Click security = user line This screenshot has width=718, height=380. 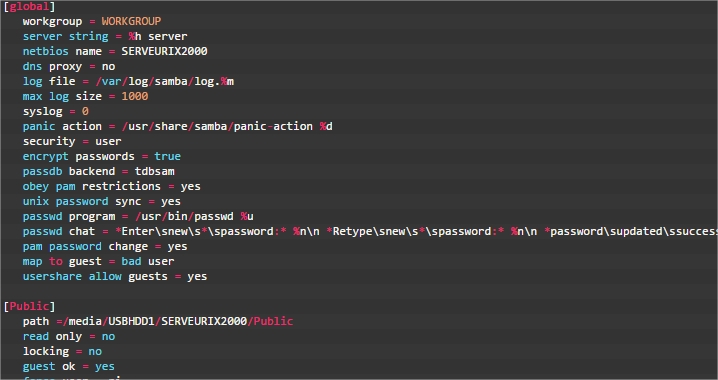pyautogui.click(x=72, y=141)
